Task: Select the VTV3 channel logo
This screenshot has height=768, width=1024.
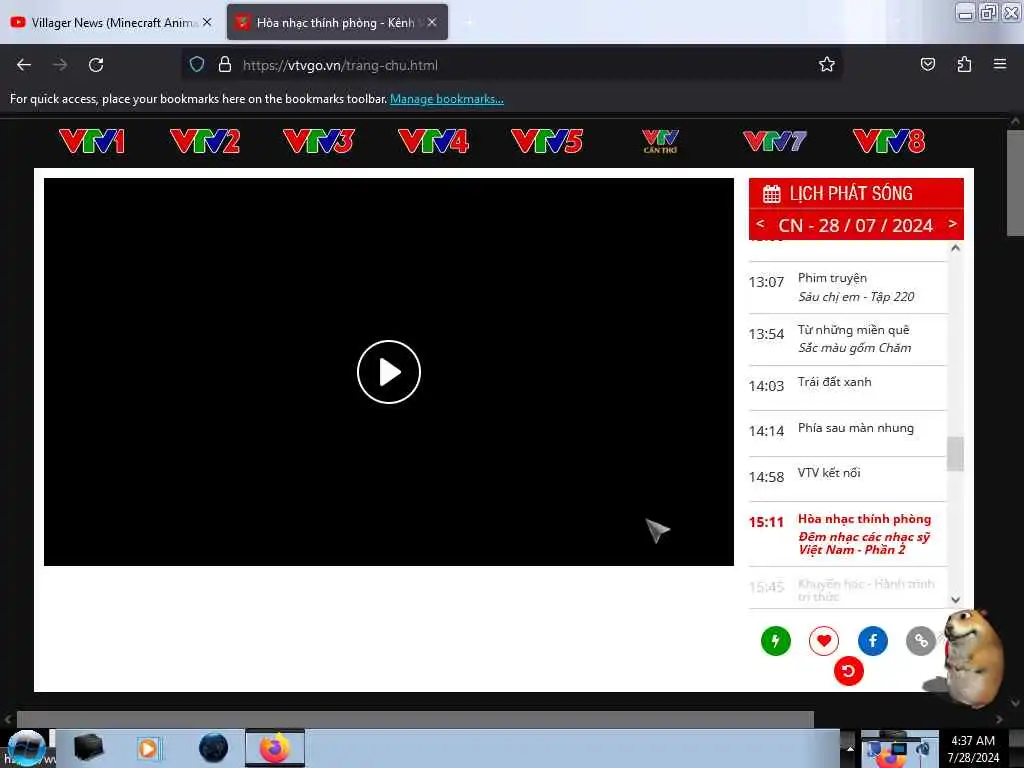Action: click(x=319, y=141)
